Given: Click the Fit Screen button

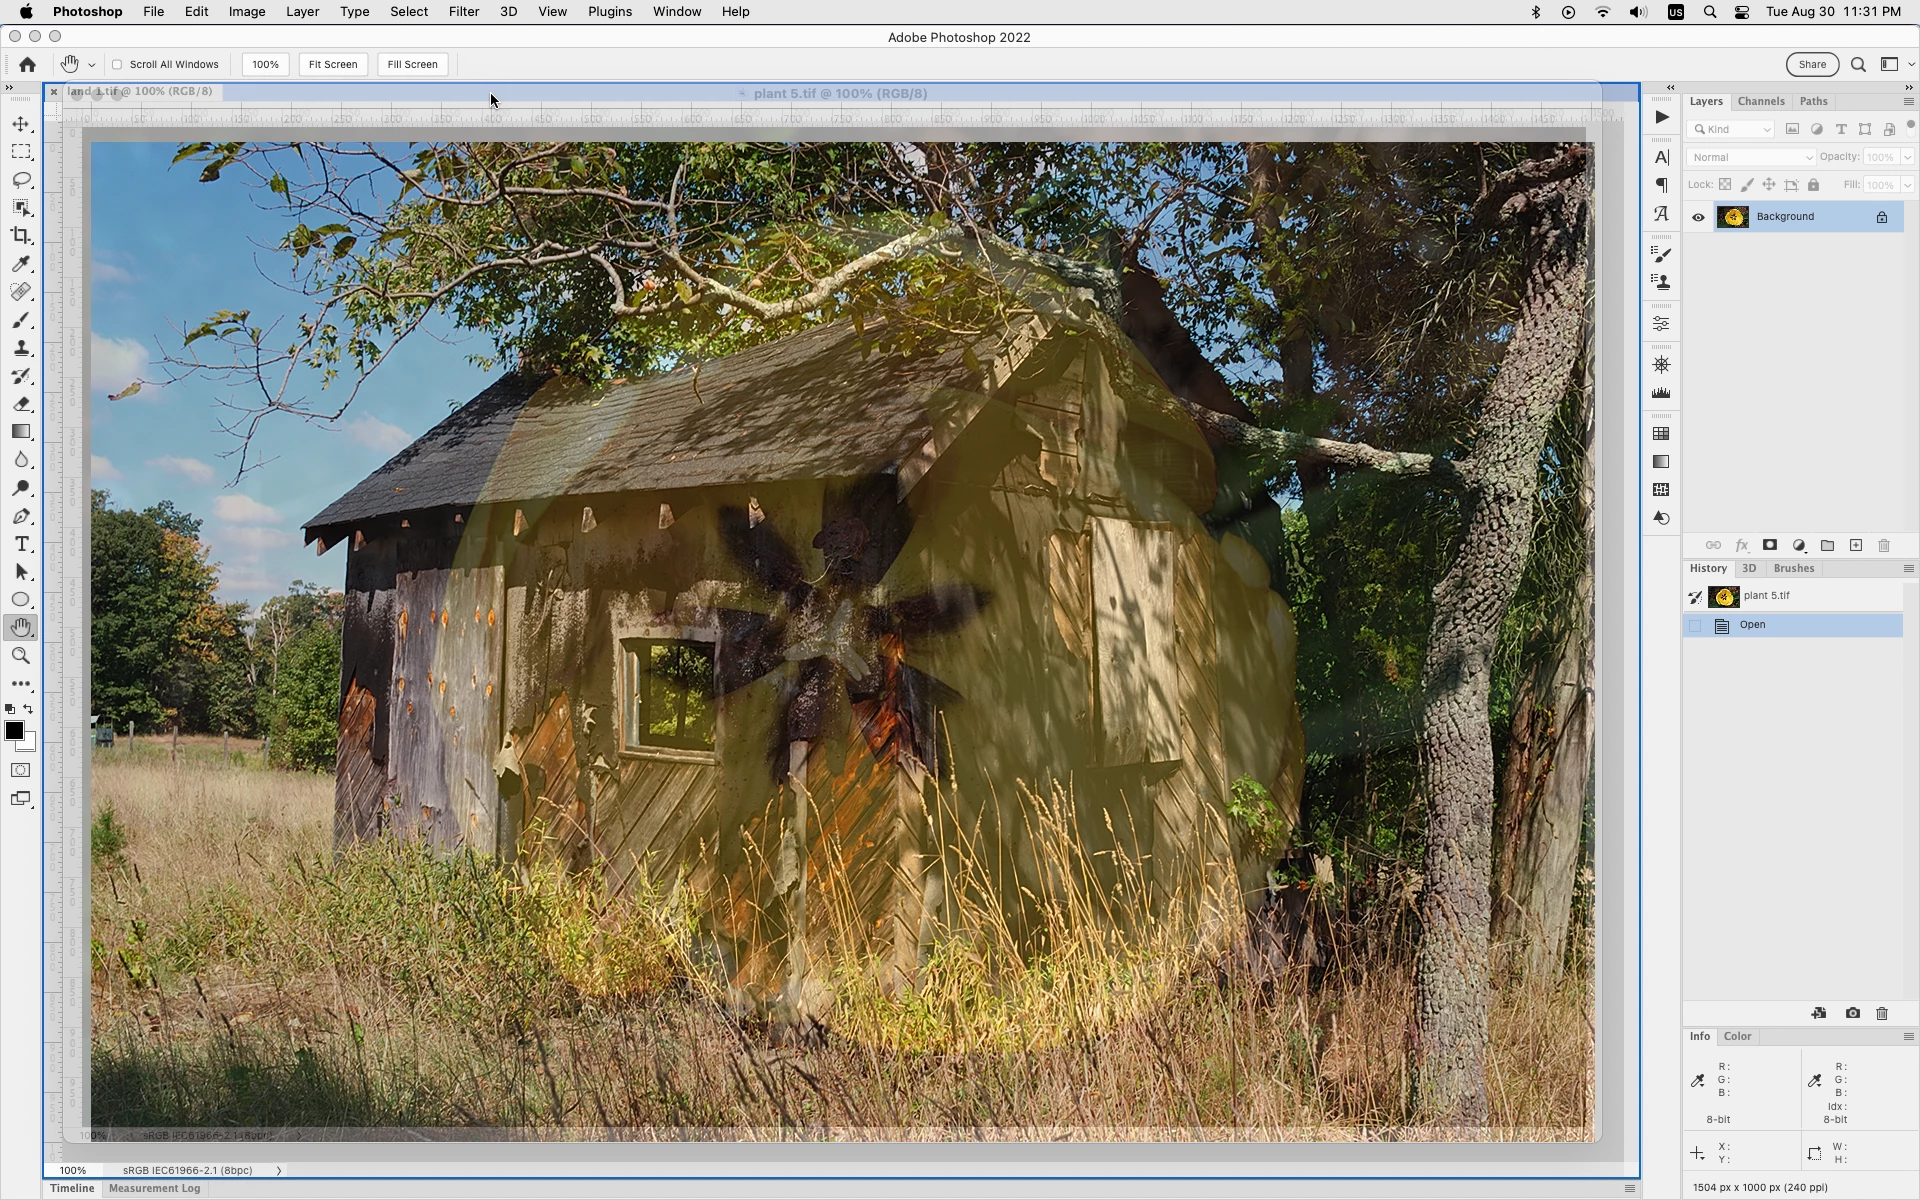Looking at the screenshot, I should pos(332,64).
